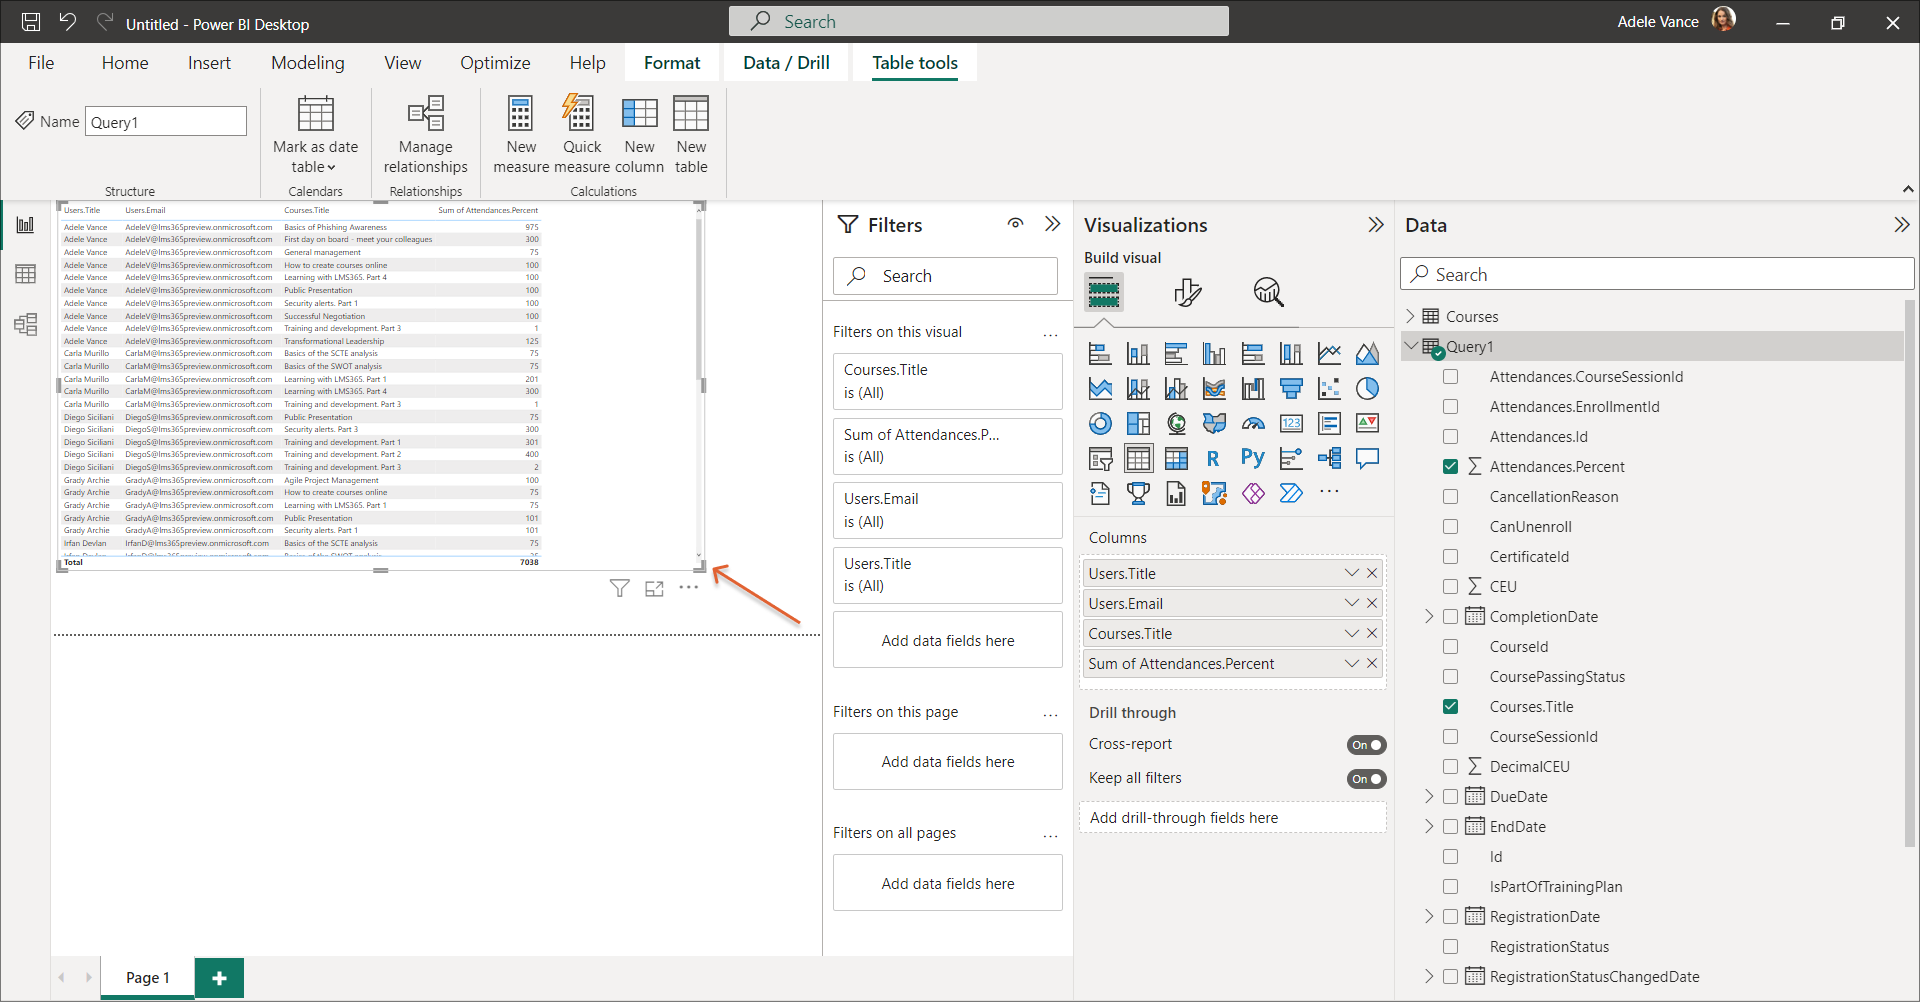Select the Python visual icon

[x=1252, y=458]
